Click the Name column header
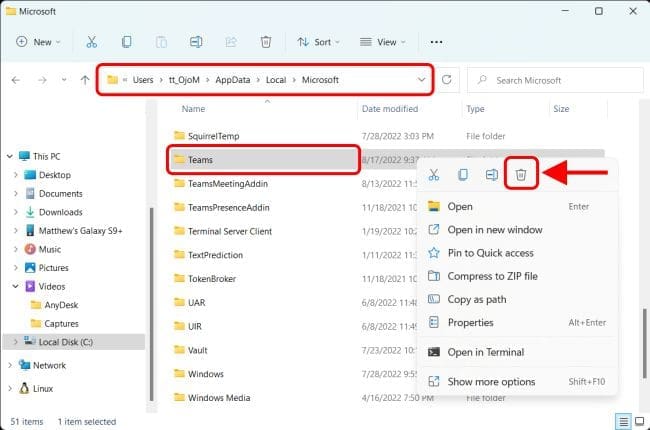 194,108
